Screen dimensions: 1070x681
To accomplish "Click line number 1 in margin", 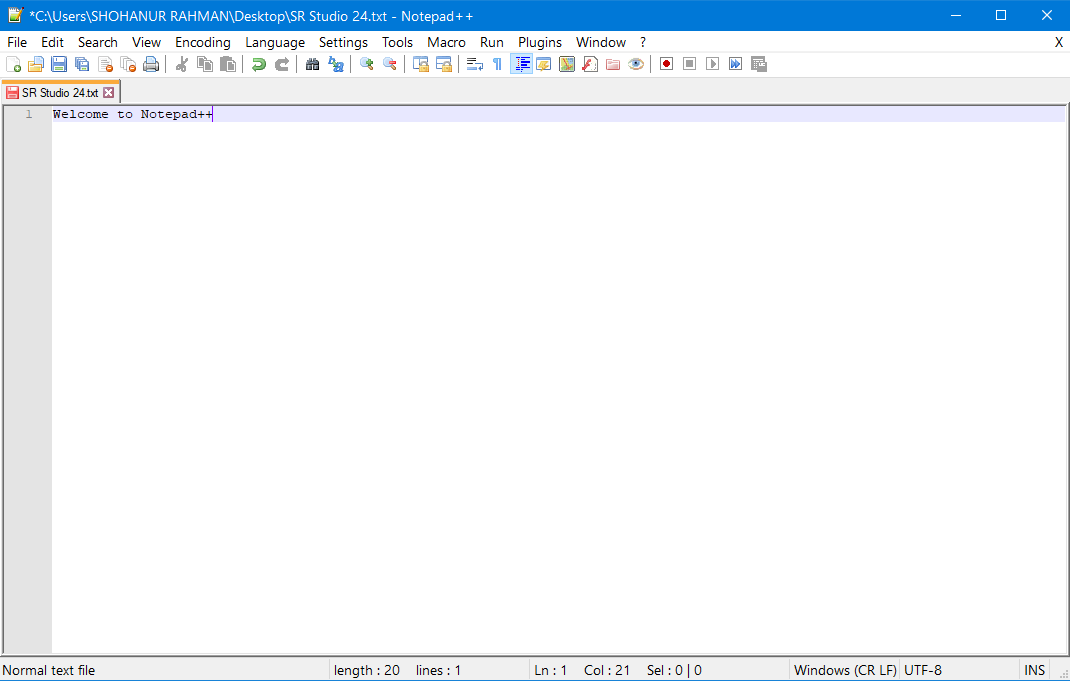I will click(29, 114).
